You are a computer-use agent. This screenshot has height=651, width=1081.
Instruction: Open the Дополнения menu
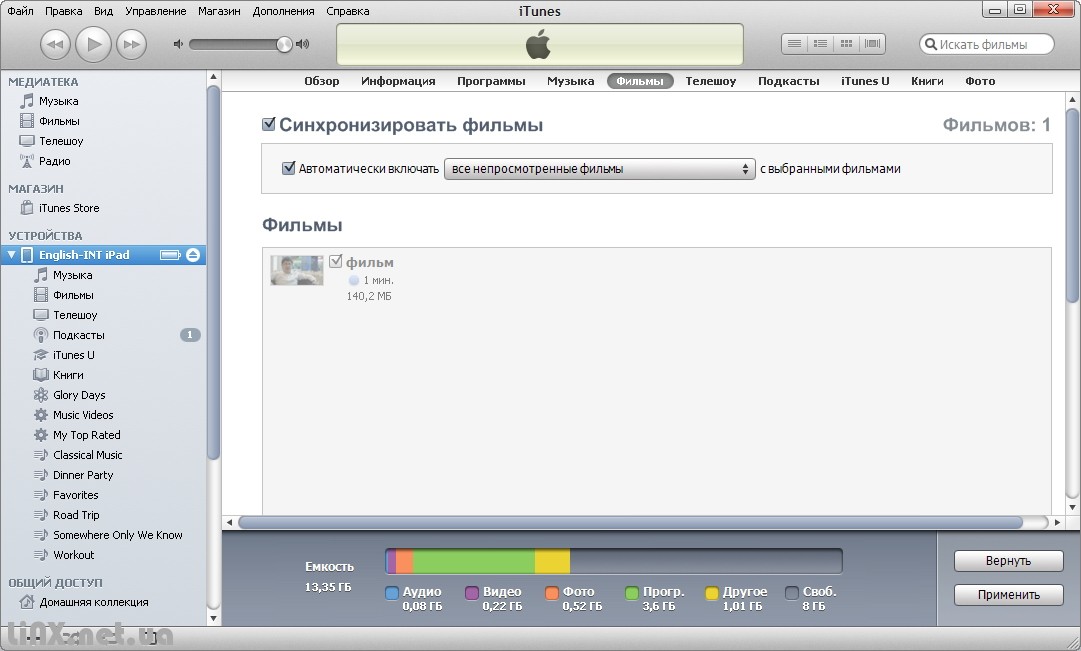283,11
